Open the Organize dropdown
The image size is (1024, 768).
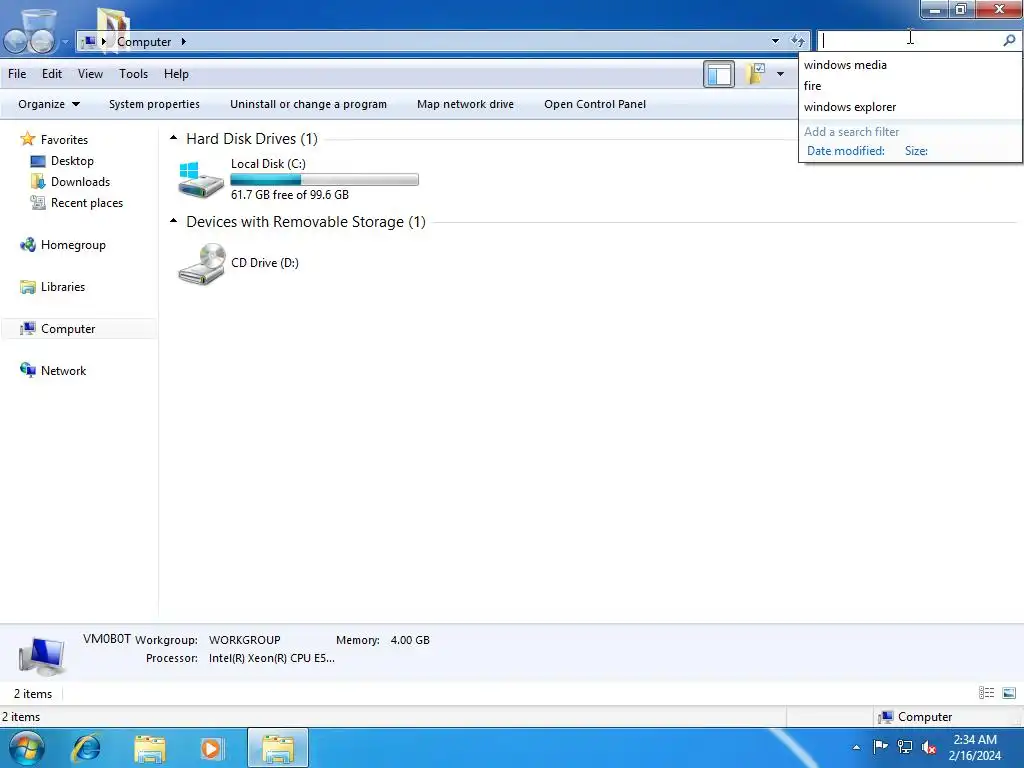[x=49, y=104]
